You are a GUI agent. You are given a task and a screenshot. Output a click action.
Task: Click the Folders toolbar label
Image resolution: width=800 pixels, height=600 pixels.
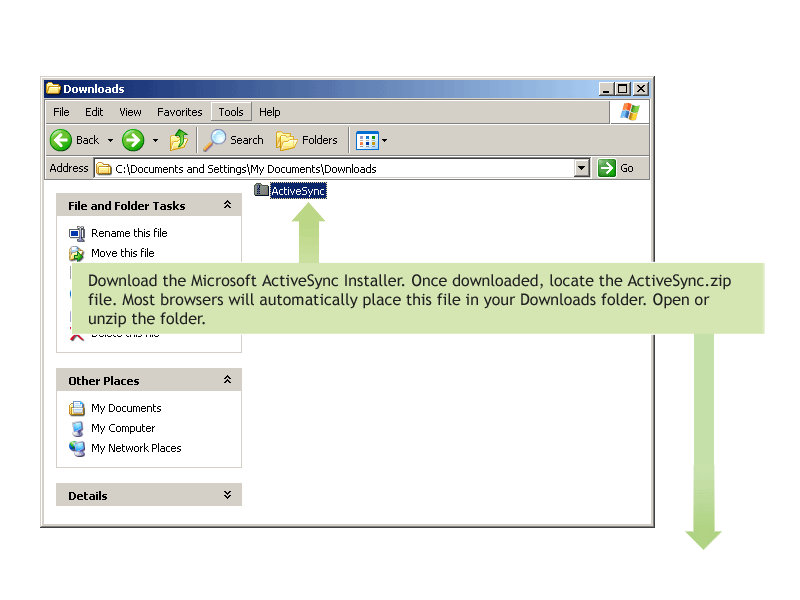tap(320, 140)
